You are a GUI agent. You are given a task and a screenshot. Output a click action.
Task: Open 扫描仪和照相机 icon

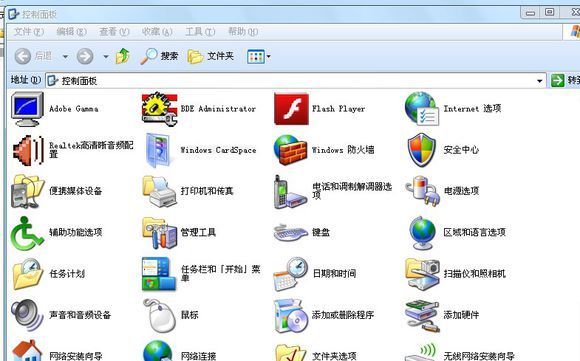422,274
